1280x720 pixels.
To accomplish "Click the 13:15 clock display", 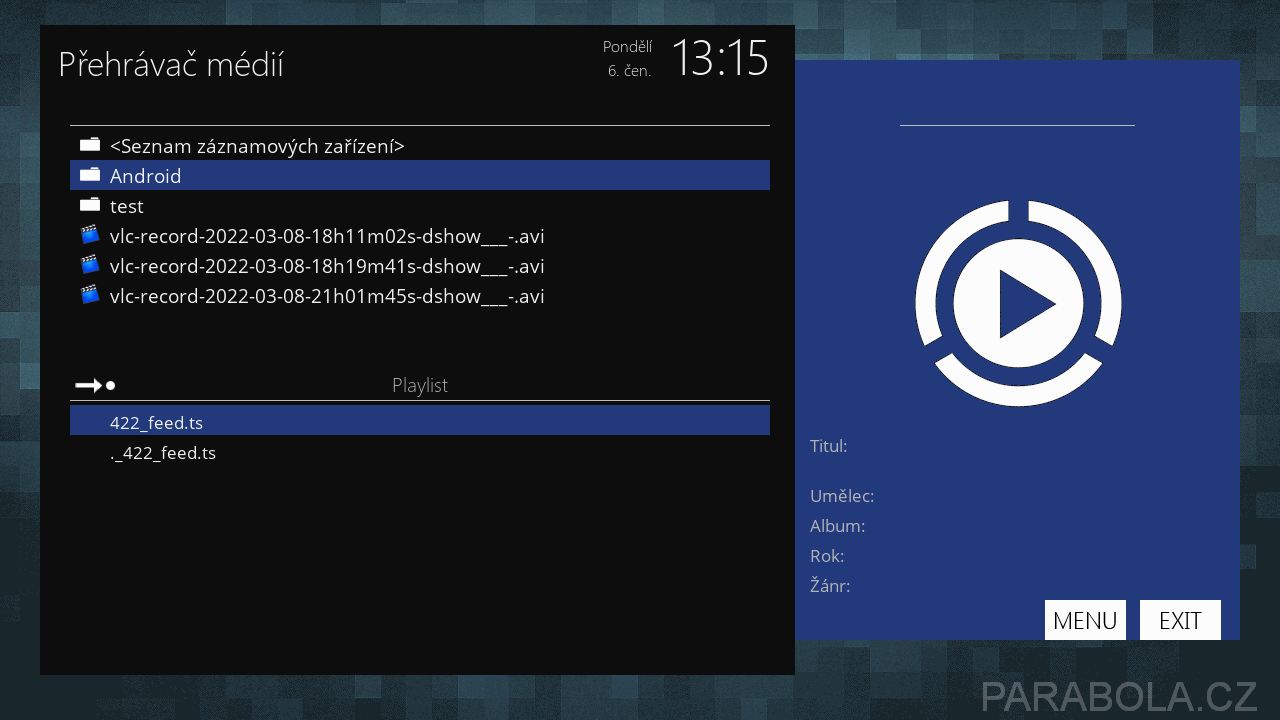I will (719, 58).
